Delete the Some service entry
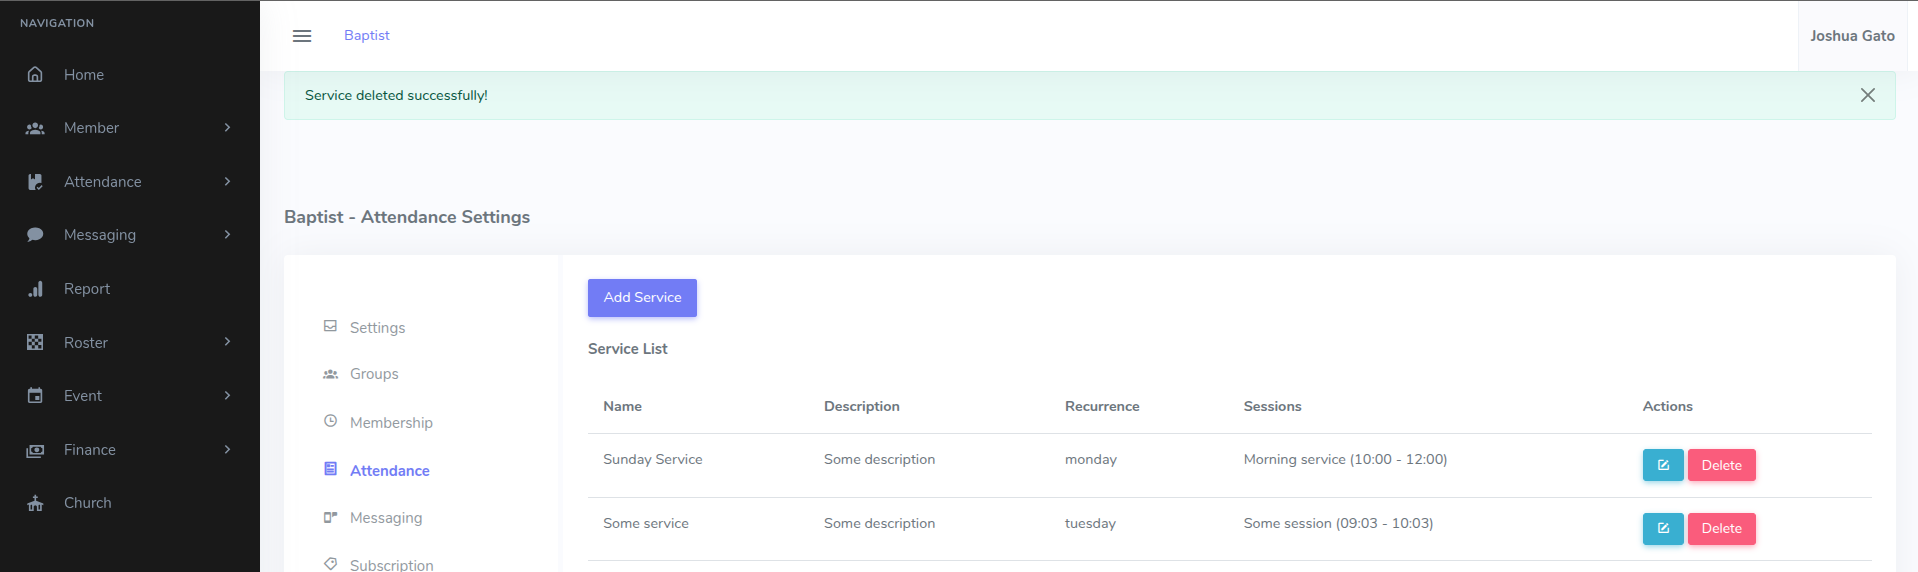The height and width of the screenshot is (572, 1918). tap(1721, 529)
